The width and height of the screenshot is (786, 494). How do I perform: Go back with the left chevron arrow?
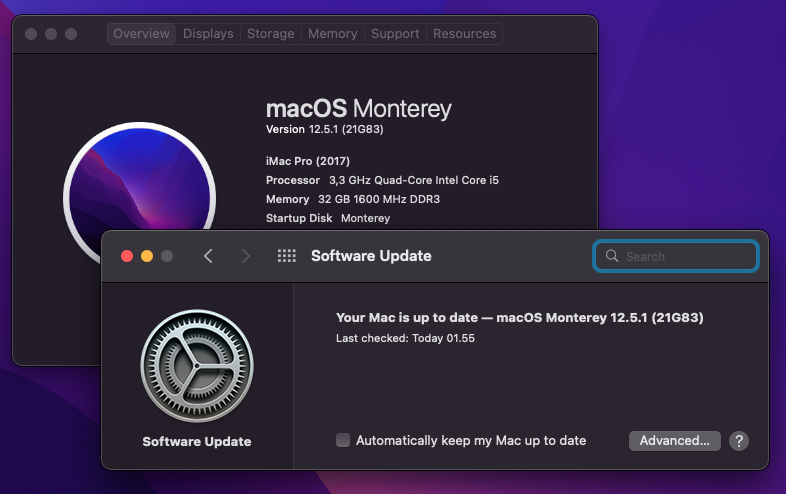coord(209,256)
